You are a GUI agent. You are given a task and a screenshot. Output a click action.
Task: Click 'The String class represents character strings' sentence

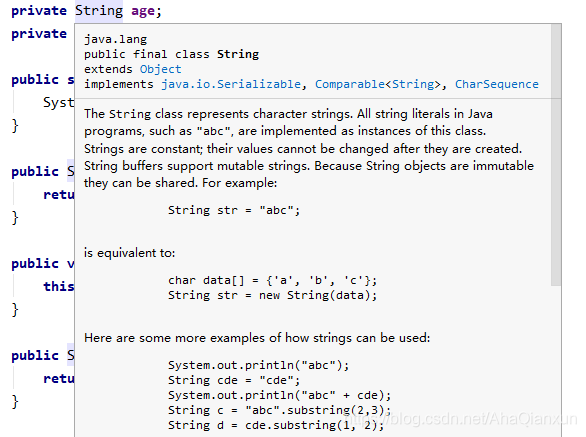click(x=218, y=114)
